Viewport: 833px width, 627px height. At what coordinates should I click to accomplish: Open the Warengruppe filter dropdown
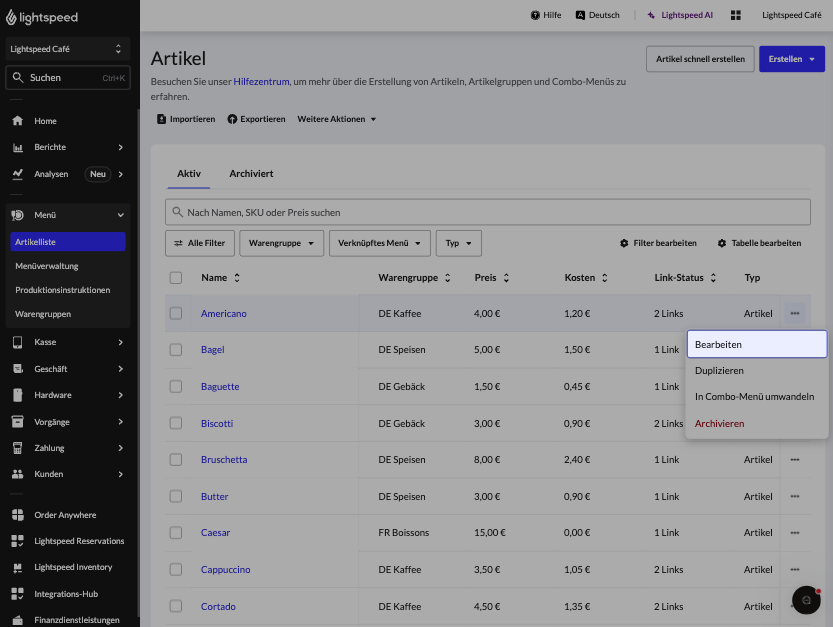pos(282,243)
